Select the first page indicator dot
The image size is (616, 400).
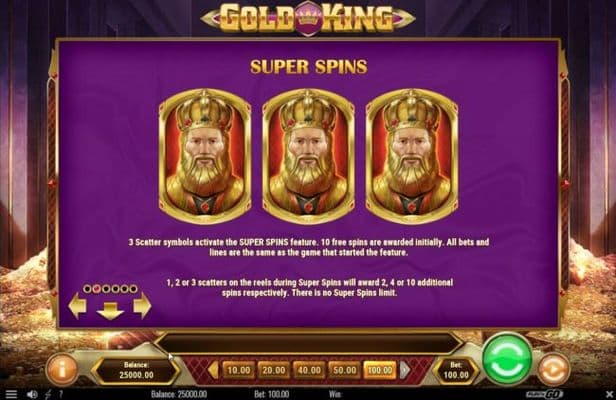click(x=87, y=289)
